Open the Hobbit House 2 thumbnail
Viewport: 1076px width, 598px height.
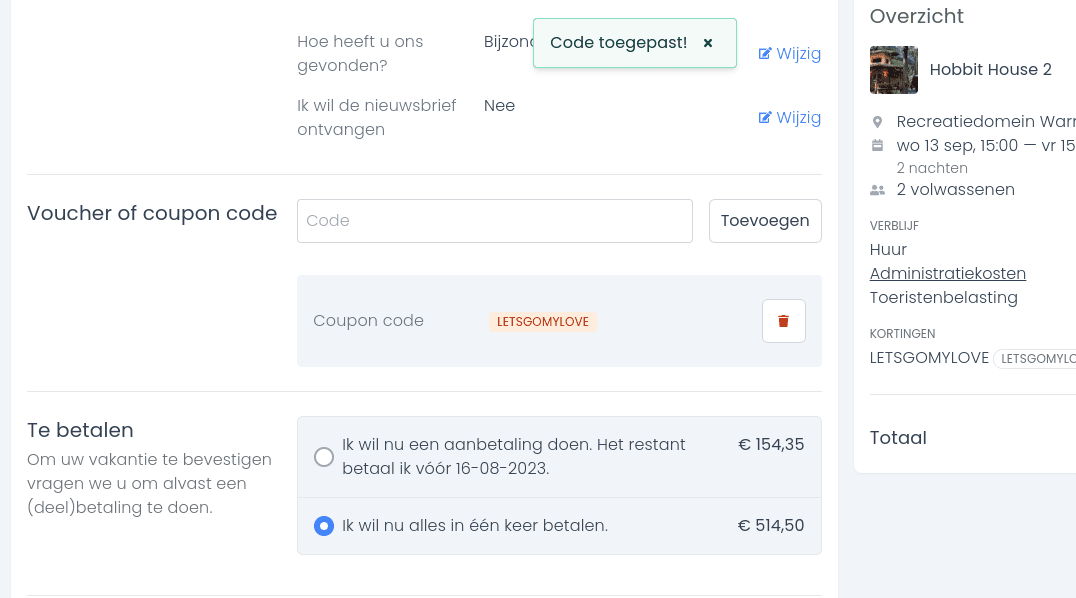(893, 70)
